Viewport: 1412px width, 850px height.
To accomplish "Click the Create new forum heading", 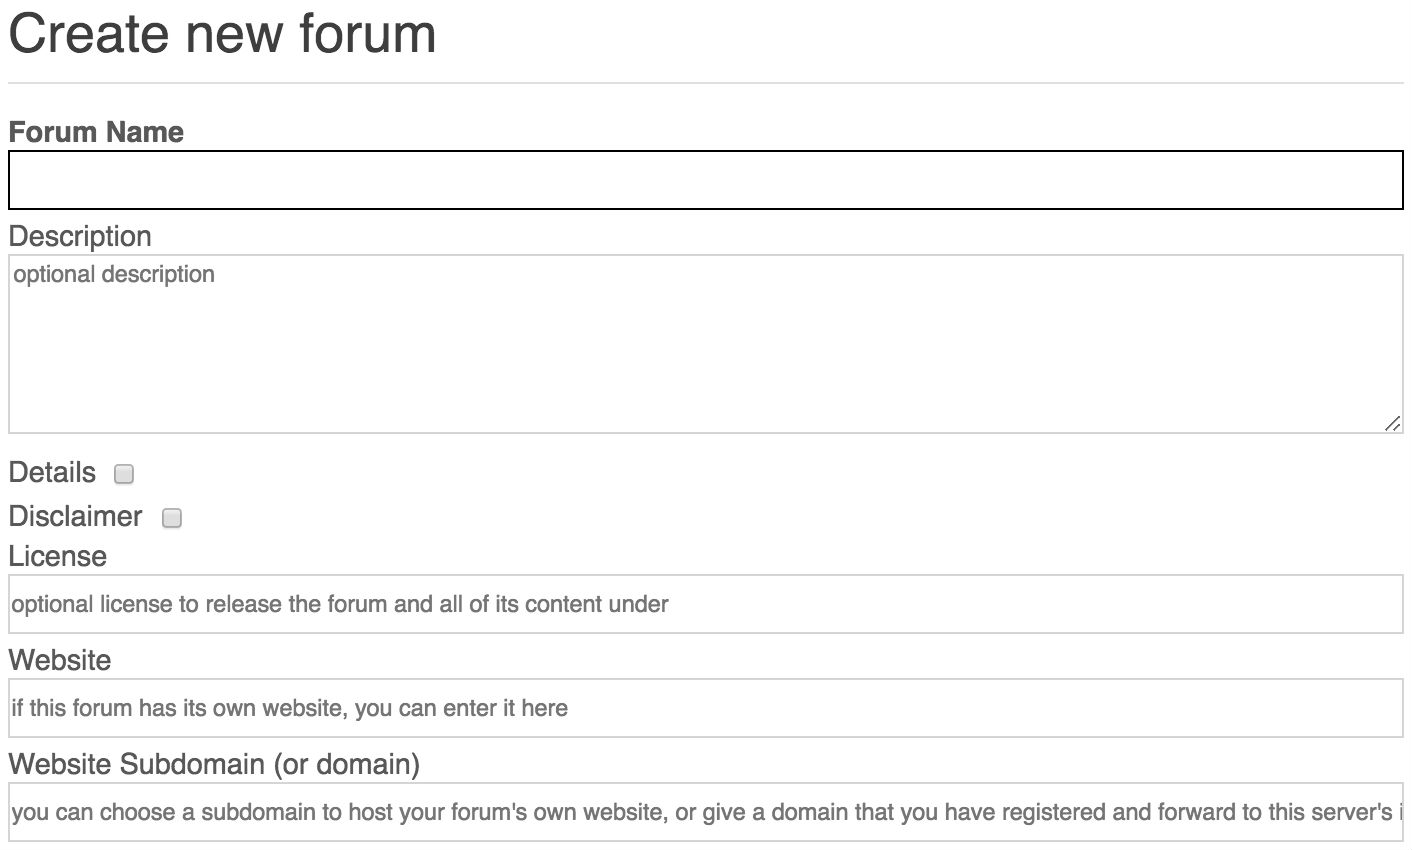I will pyautogui.click(x=222, y=33).
